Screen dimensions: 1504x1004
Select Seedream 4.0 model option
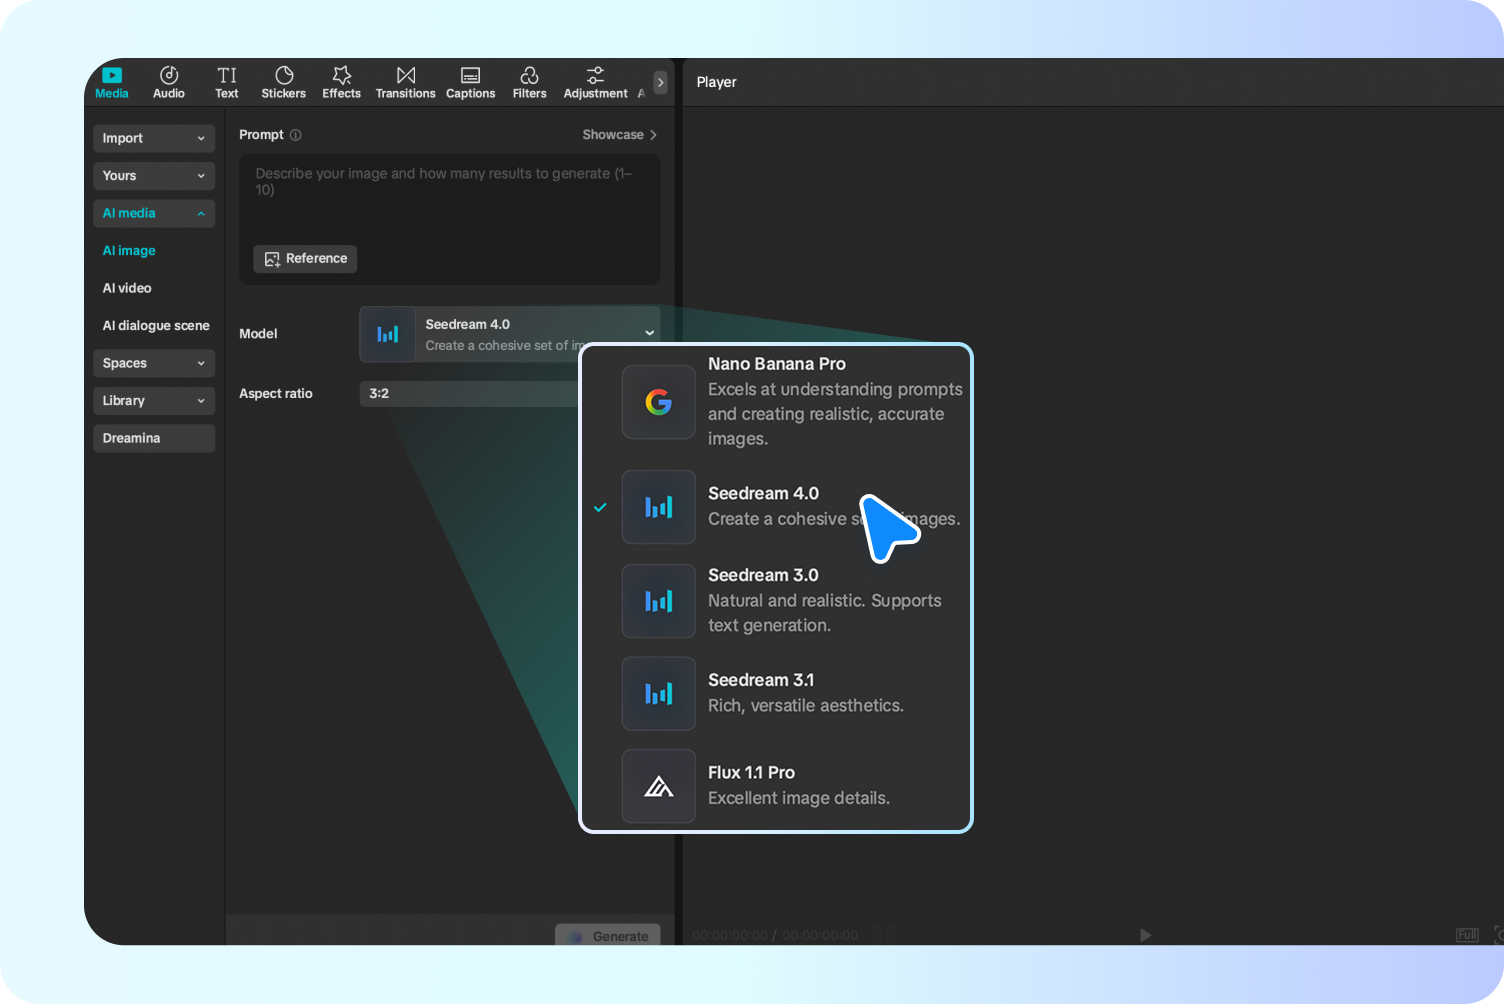[777, 507]
